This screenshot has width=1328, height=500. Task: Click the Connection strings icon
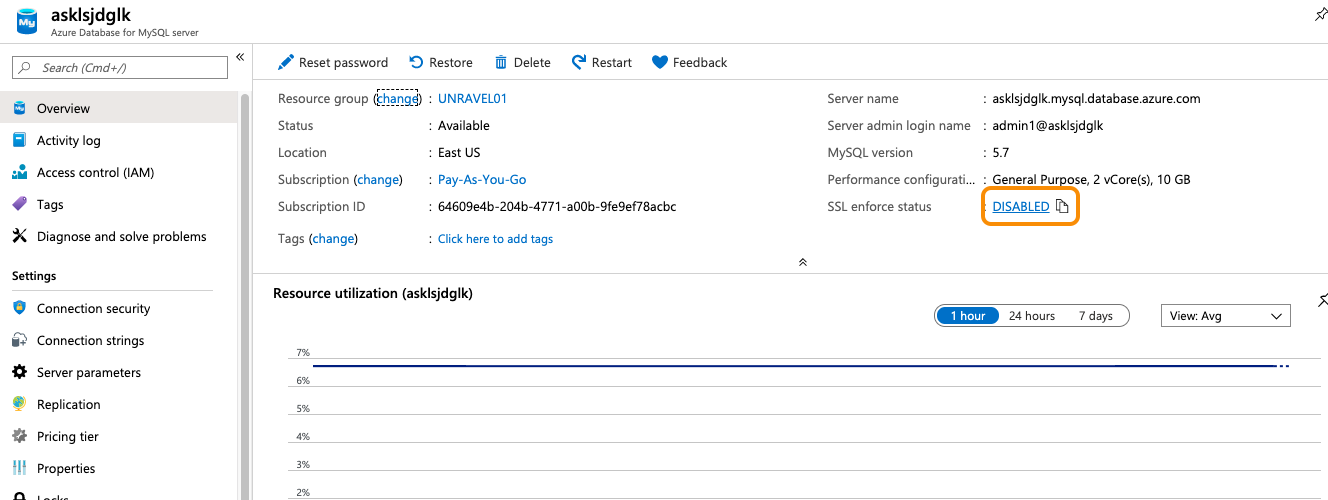[x=19, y=340]
